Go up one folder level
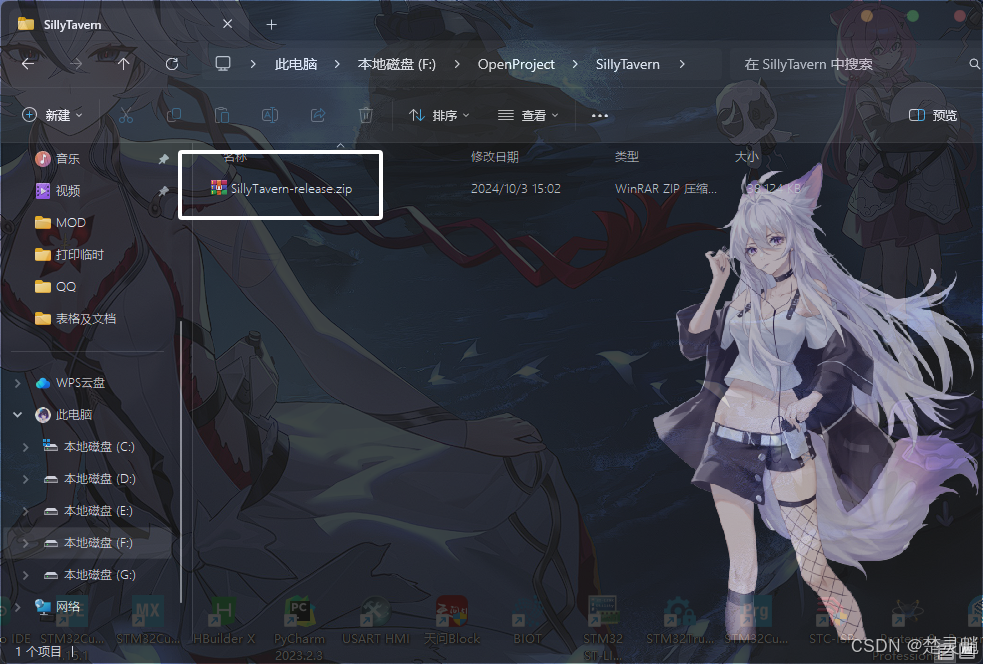This screenshot has width=983, height=664. (124, 64)
